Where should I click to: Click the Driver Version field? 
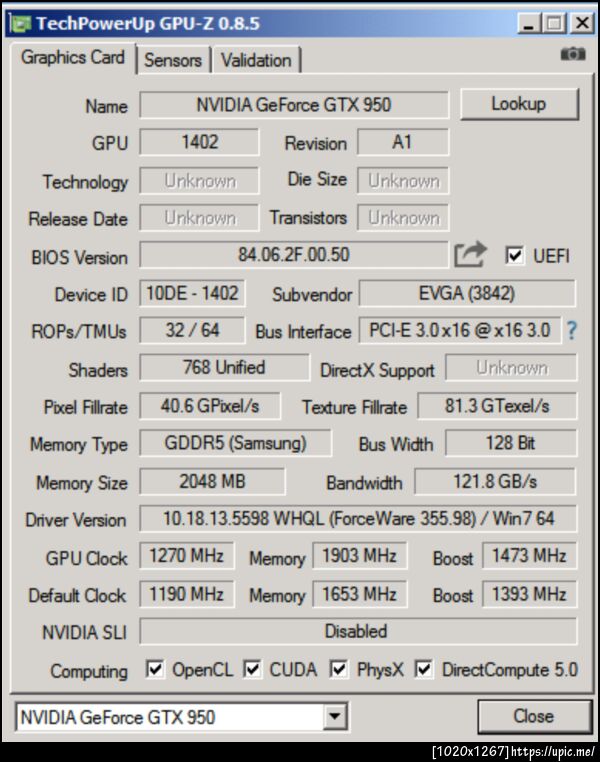point(358,519)
